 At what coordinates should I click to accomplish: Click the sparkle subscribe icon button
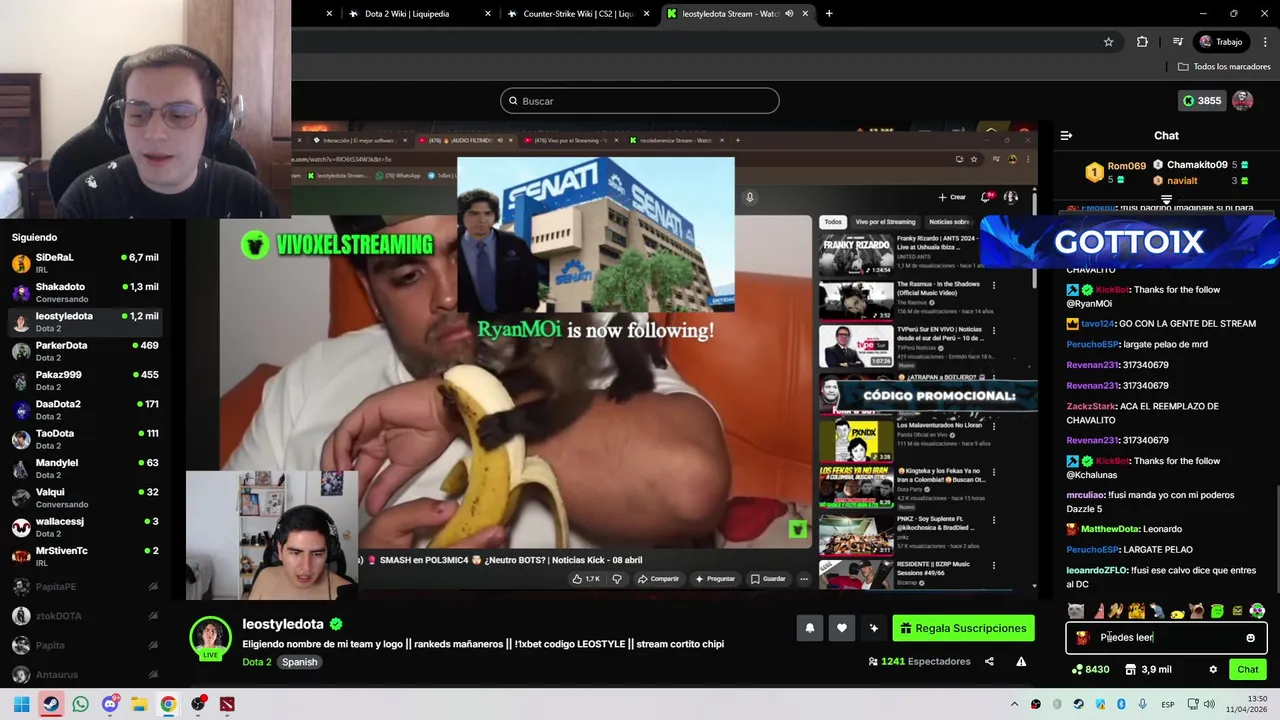874,628
